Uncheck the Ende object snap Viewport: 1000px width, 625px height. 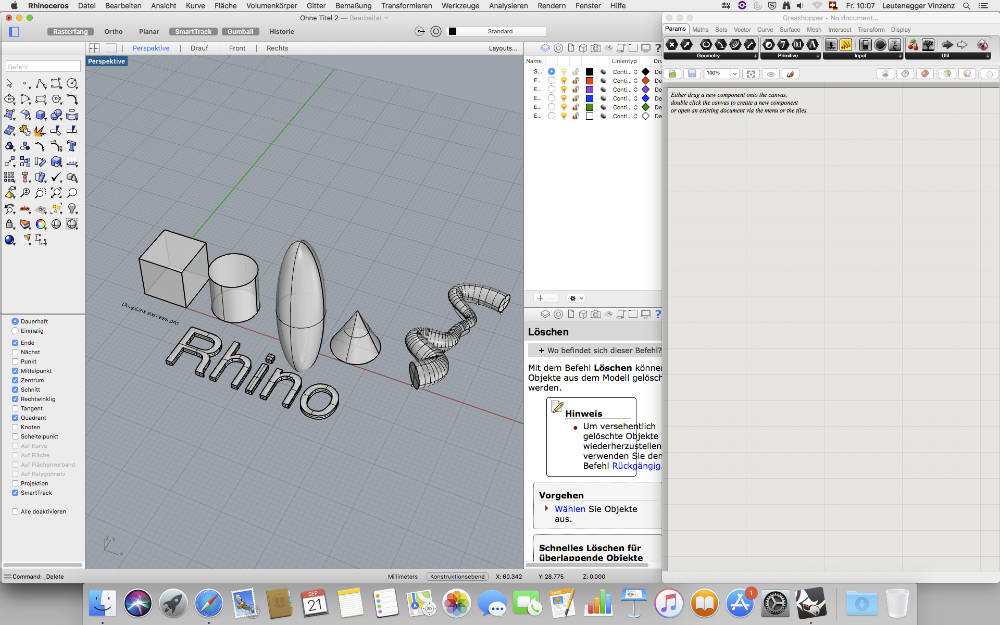pyautogui.click(x=15, y=342)
